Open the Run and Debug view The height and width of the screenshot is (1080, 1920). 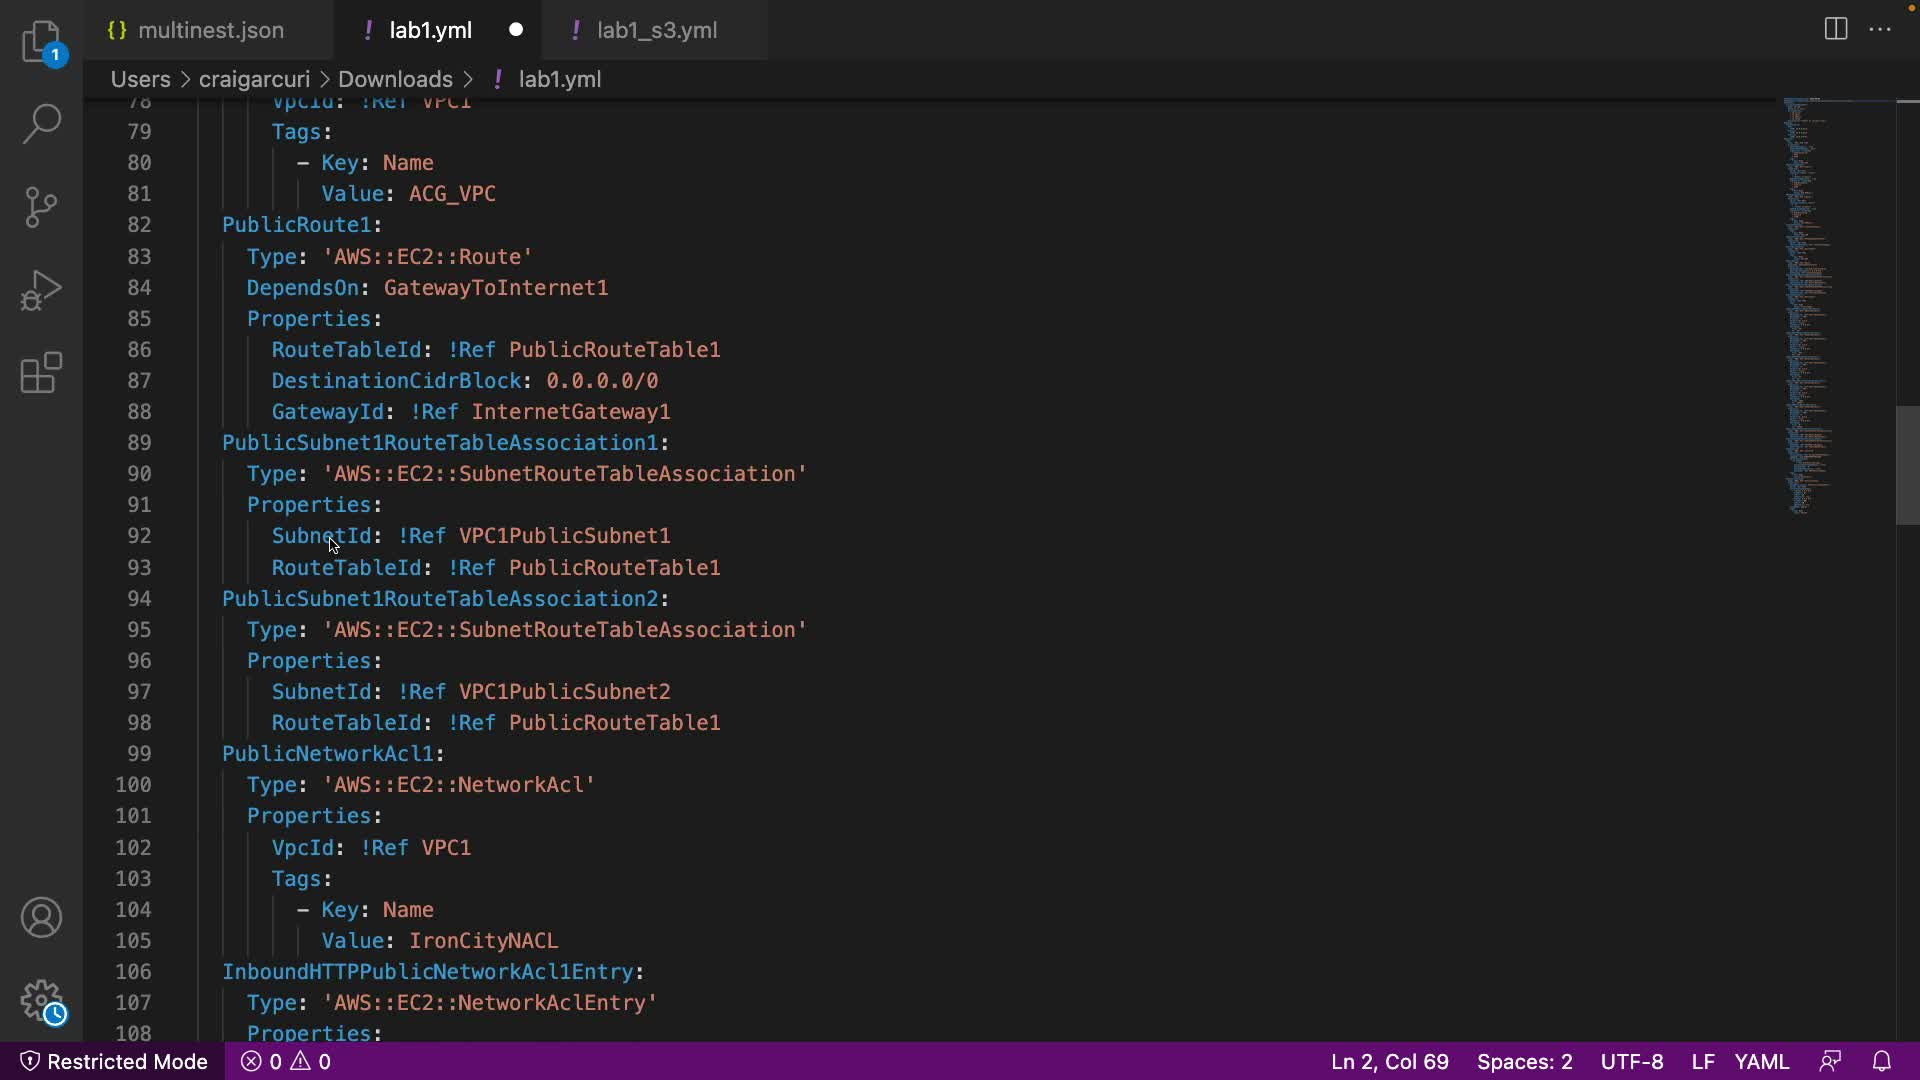42,290
